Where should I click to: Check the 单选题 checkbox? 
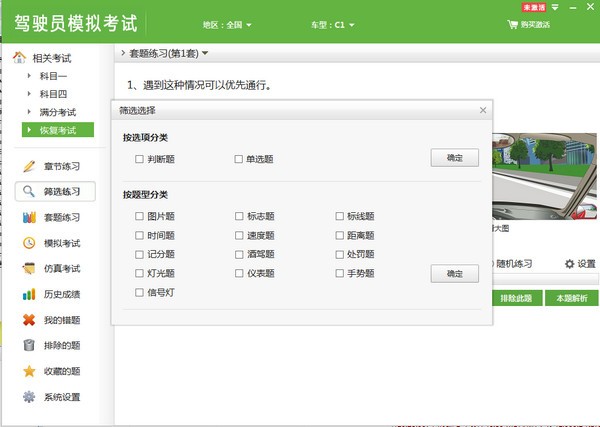[x=238, y=159]
